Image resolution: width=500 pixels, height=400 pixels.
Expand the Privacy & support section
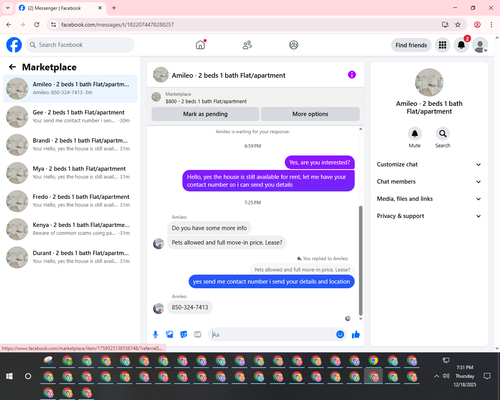coord(429,216)
